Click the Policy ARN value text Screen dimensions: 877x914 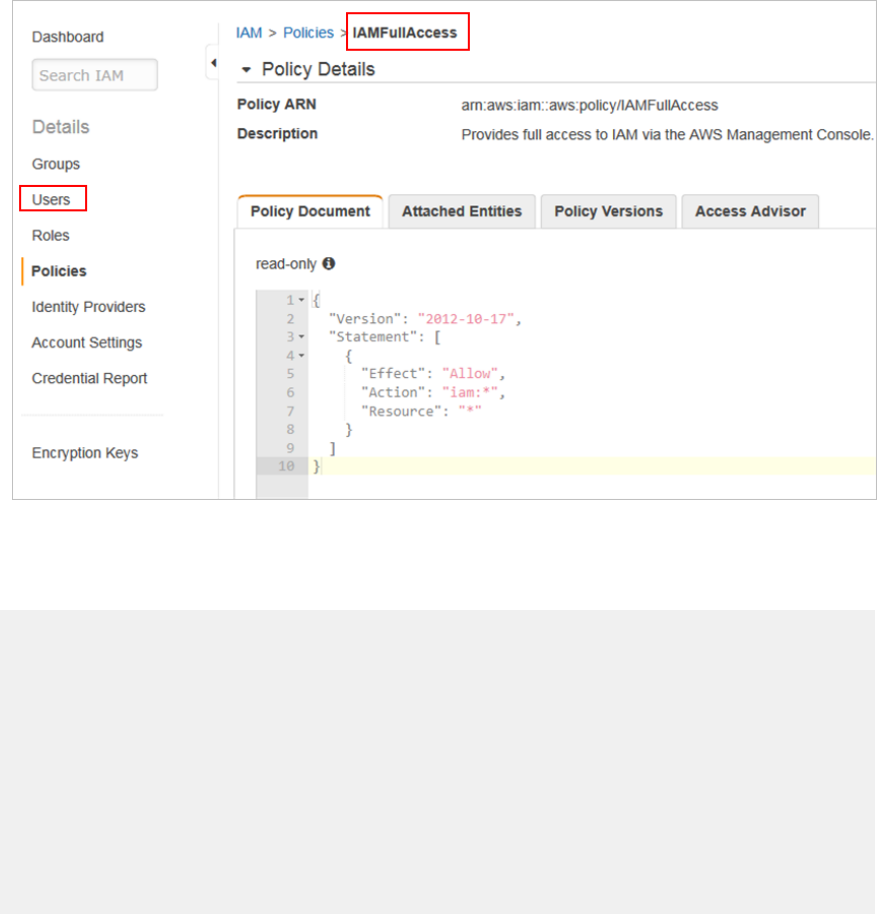tap(589, 105)
